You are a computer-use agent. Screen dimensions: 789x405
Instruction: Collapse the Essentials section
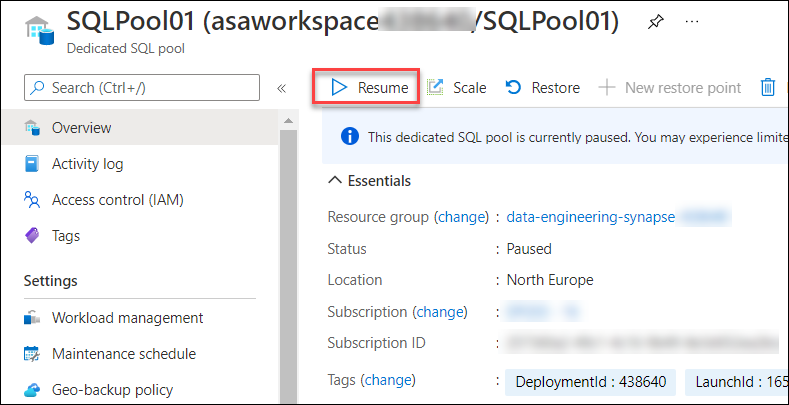[x=369, y=181]
